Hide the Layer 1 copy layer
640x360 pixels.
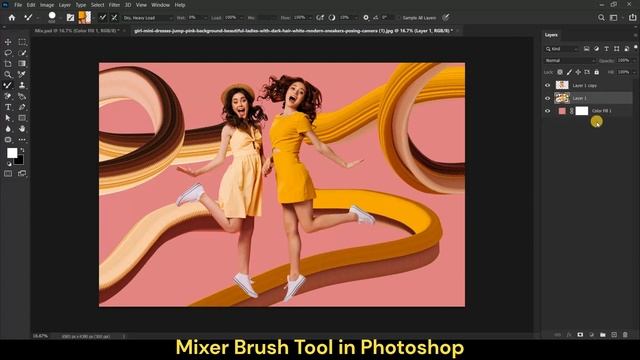547,85
